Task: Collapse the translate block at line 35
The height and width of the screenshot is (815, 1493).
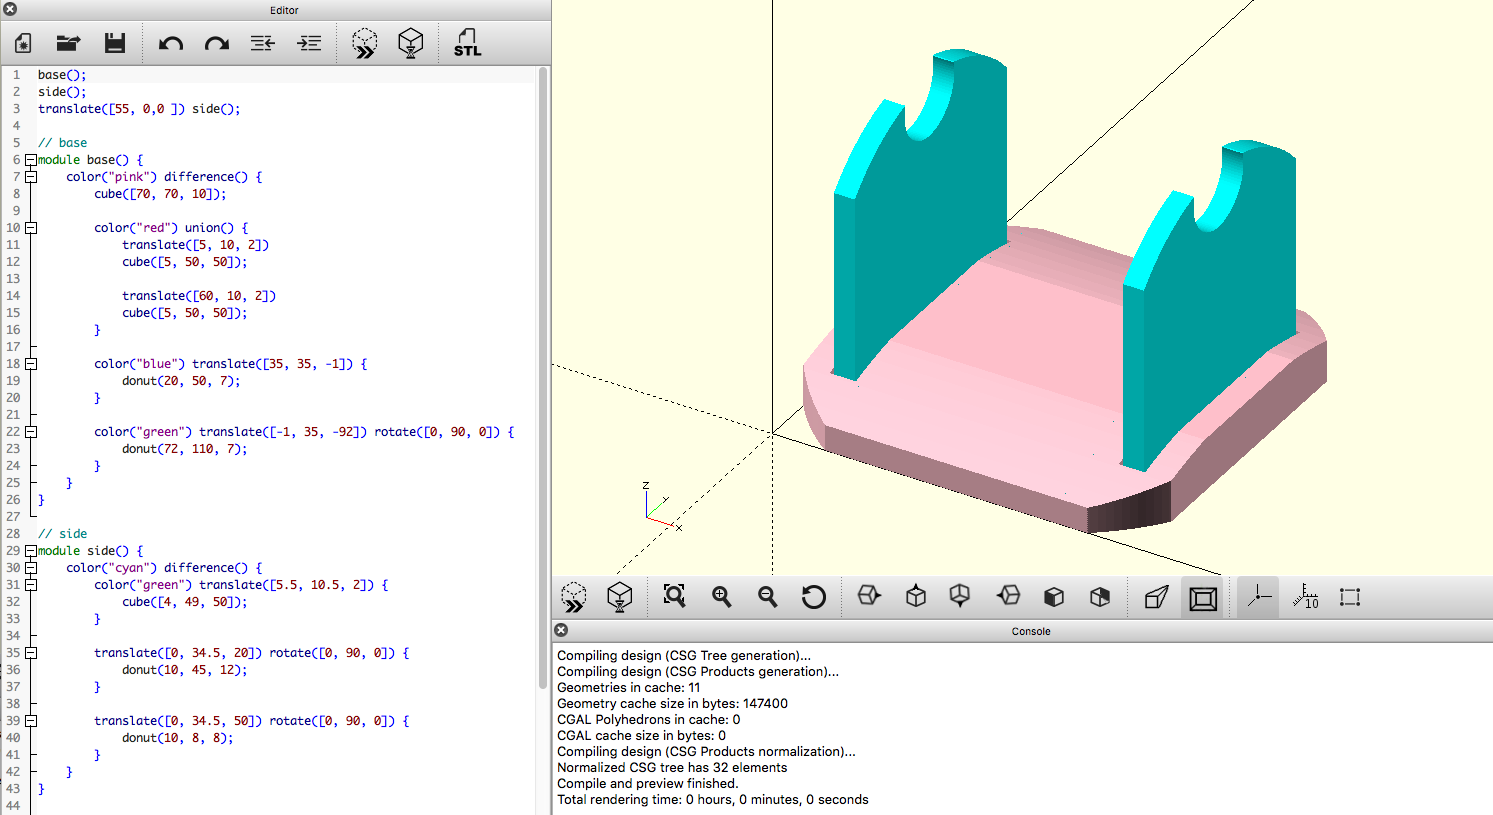Action: [x=31, y=653]
